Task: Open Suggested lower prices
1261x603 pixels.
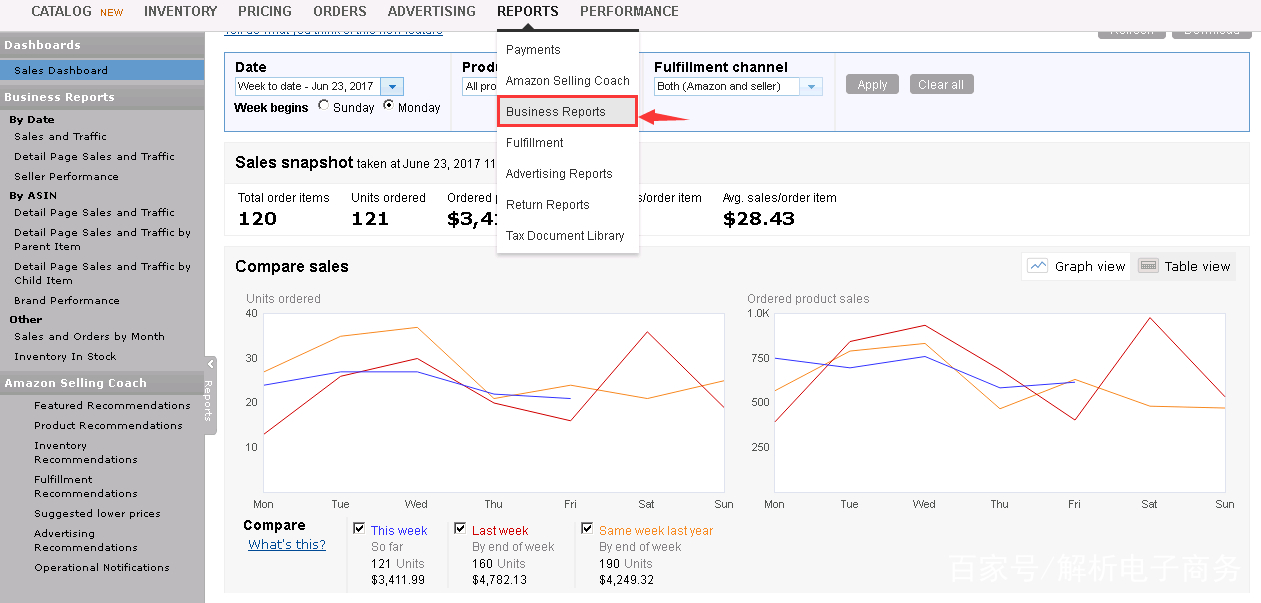Action: click(x=97, y=514)
